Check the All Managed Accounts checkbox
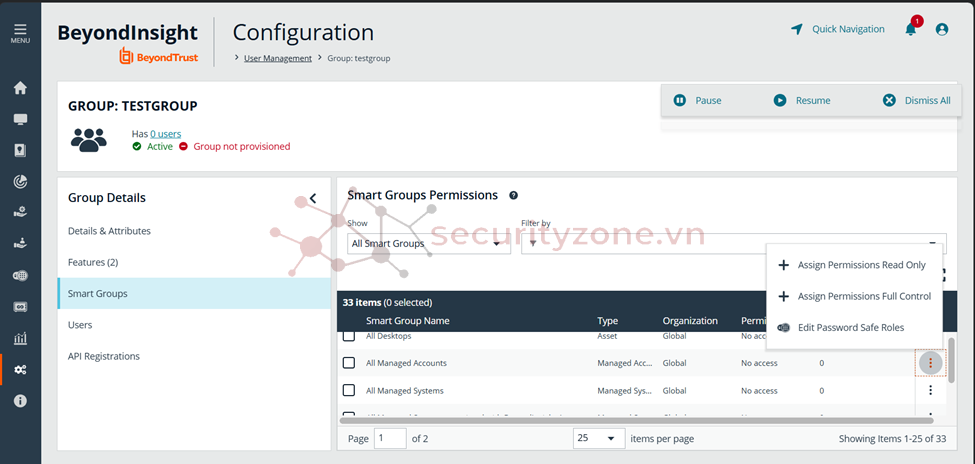Viewport: 975px width, 464px height. 349,363
